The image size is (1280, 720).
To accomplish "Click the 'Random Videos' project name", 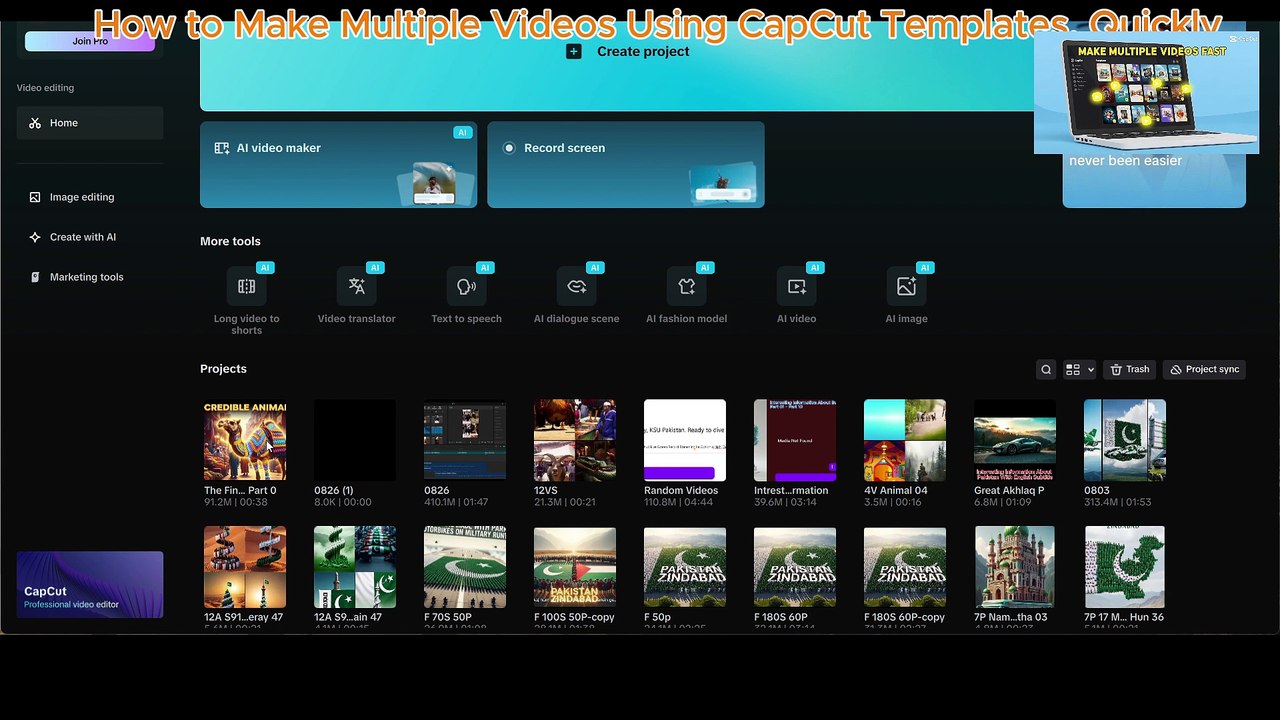I will [681, 490].
